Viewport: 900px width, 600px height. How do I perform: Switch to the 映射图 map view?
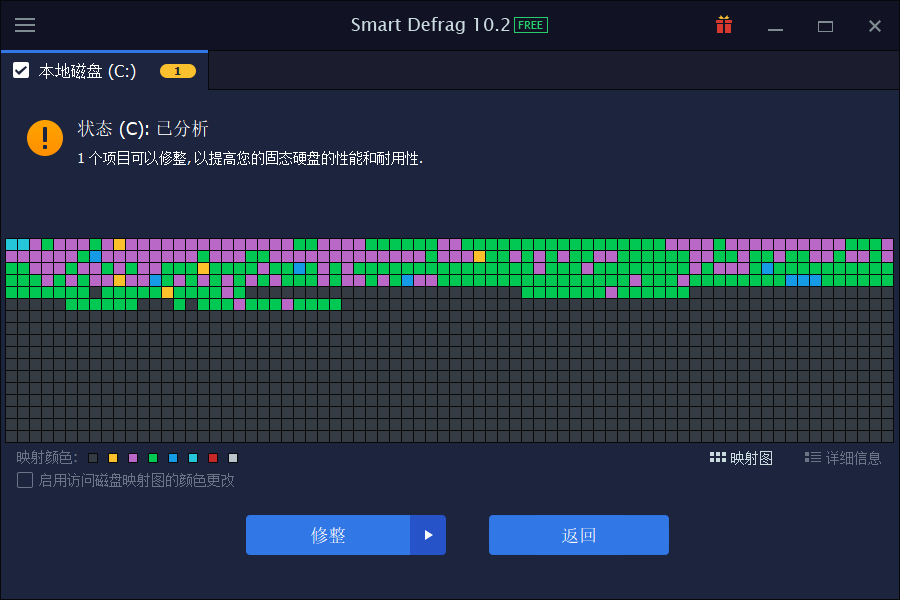click(x=741, y=457)
